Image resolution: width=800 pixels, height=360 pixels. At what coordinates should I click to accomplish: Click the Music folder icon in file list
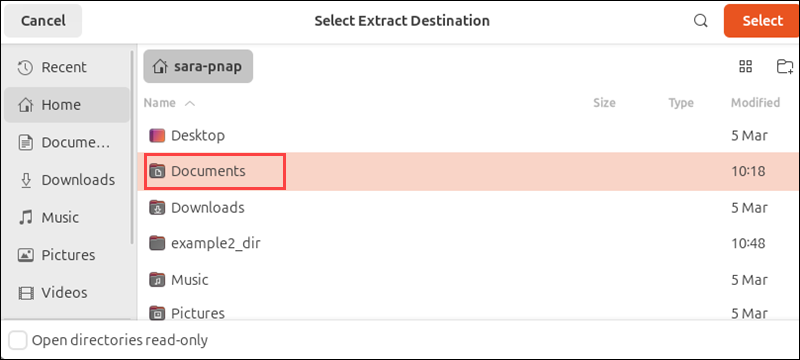[x=158, y=279]
